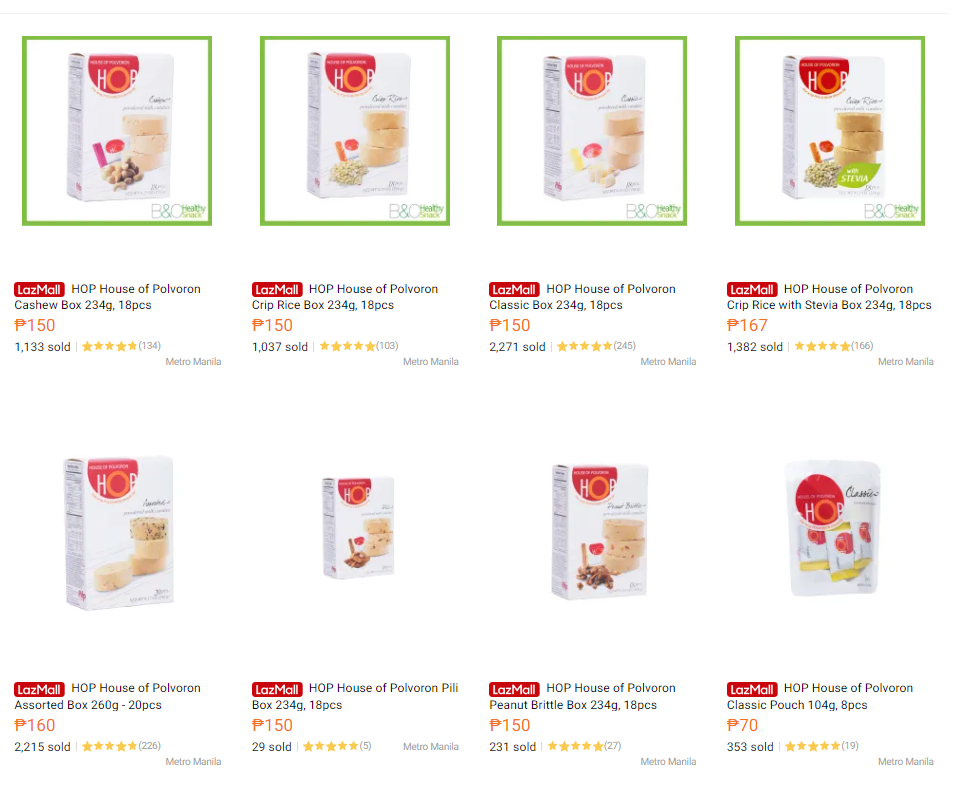Open the Assorted Box product image
Screen dimensions: 961x793
click(117, 531)
